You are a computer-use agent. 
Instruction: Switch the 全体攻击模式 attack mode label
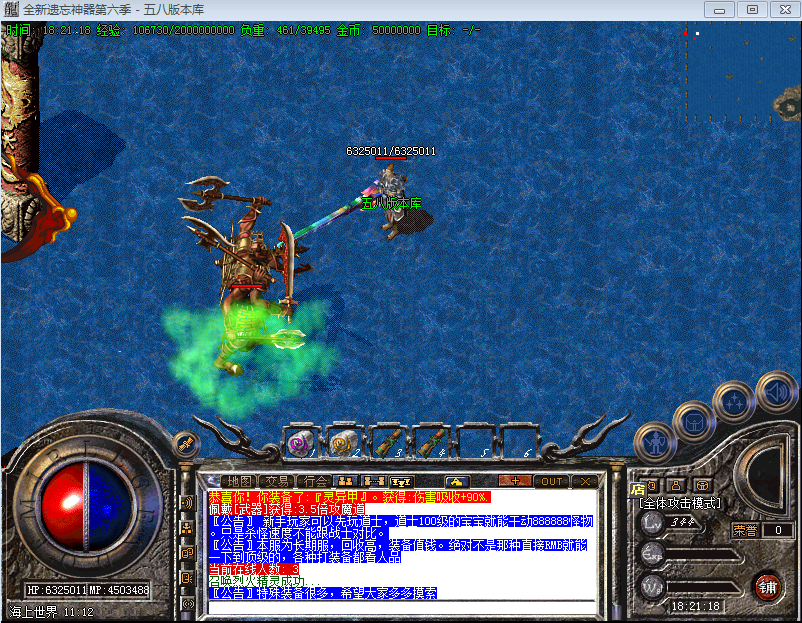680,503
